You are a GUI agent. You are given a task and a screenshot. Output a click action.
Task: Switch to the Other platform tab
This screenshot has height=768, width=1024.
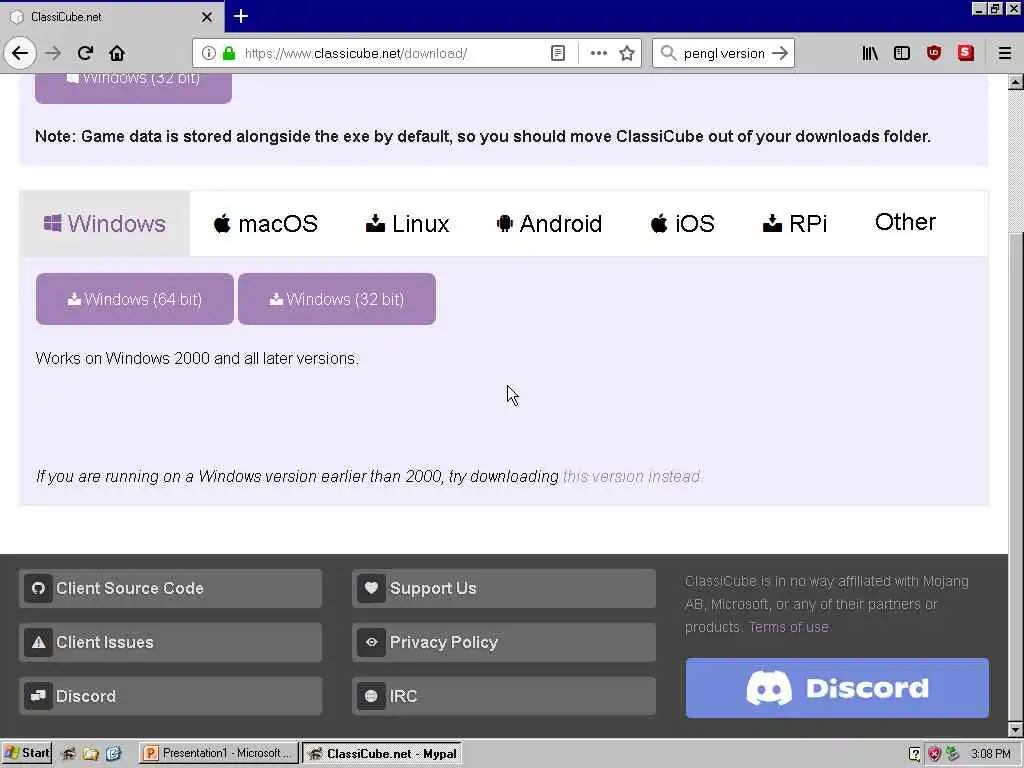(905, 222)
